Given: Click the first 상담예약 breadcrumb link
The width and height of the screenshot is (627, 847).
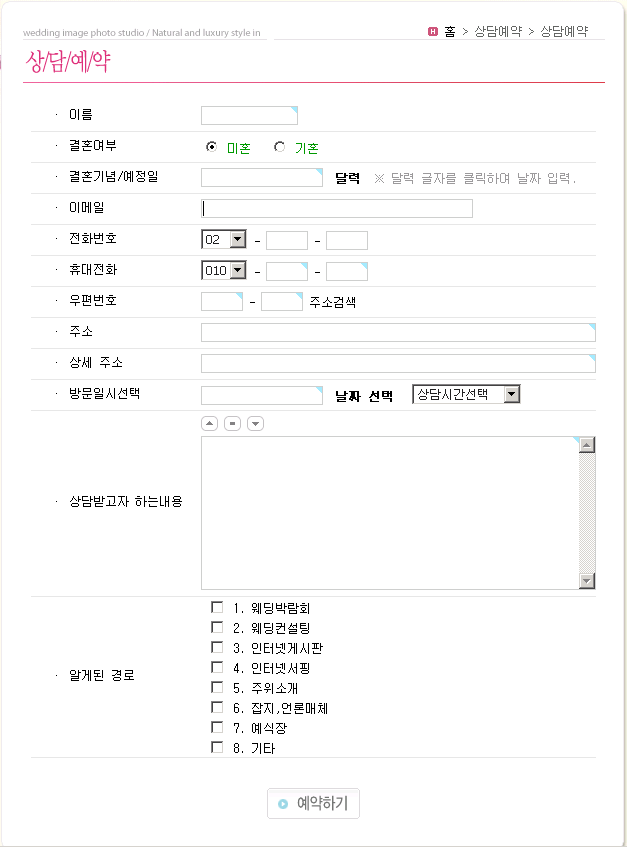Looking at the screenshot, I should click(x=498, y=31).
